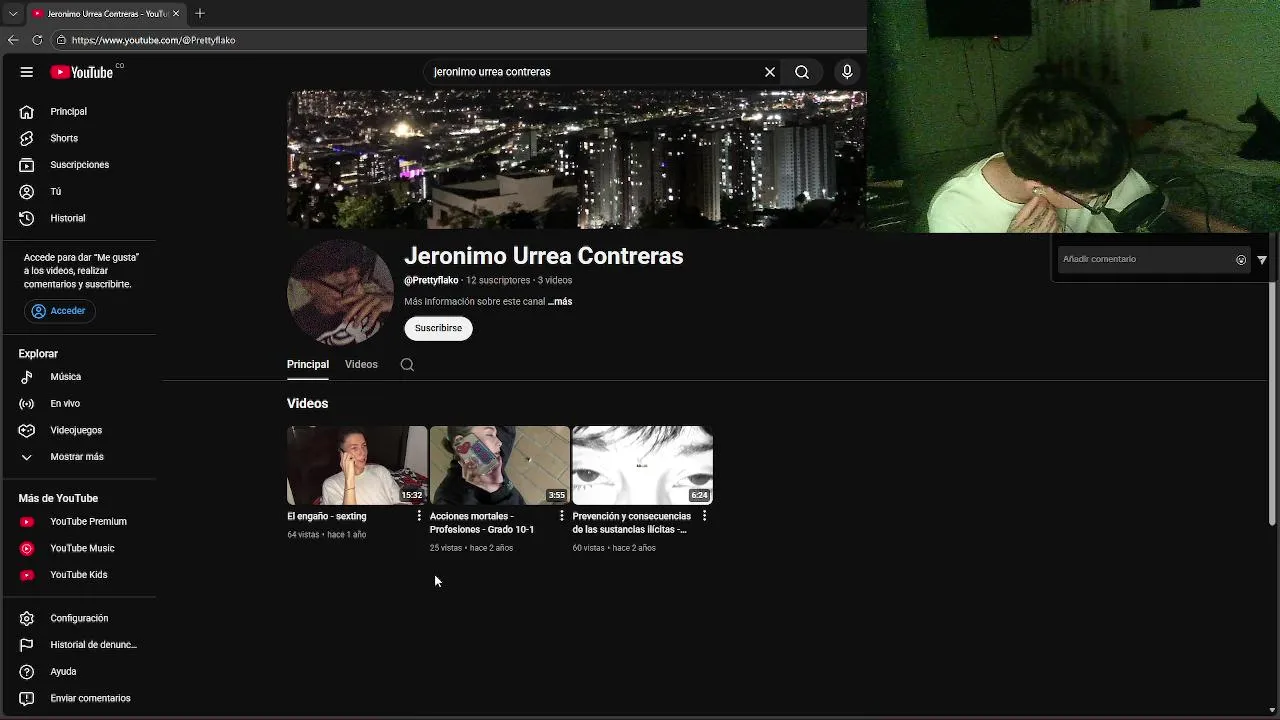Open options menu for Prevención y consecuencias video

pyautogui.click(x=704, y=516)
